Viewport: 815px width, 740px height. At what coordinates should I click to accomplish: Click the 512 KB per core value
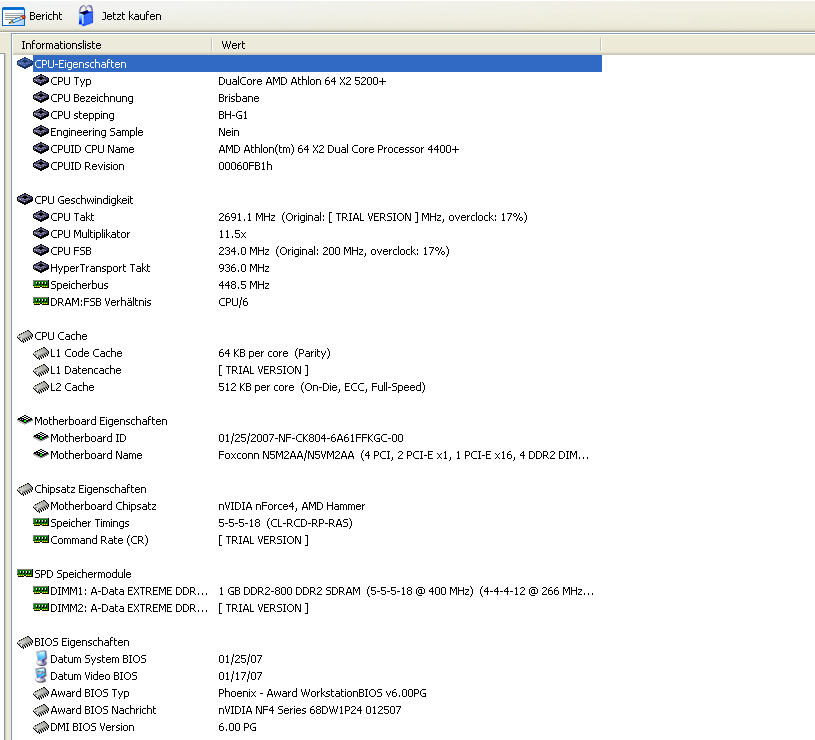[x=322, y=387]
